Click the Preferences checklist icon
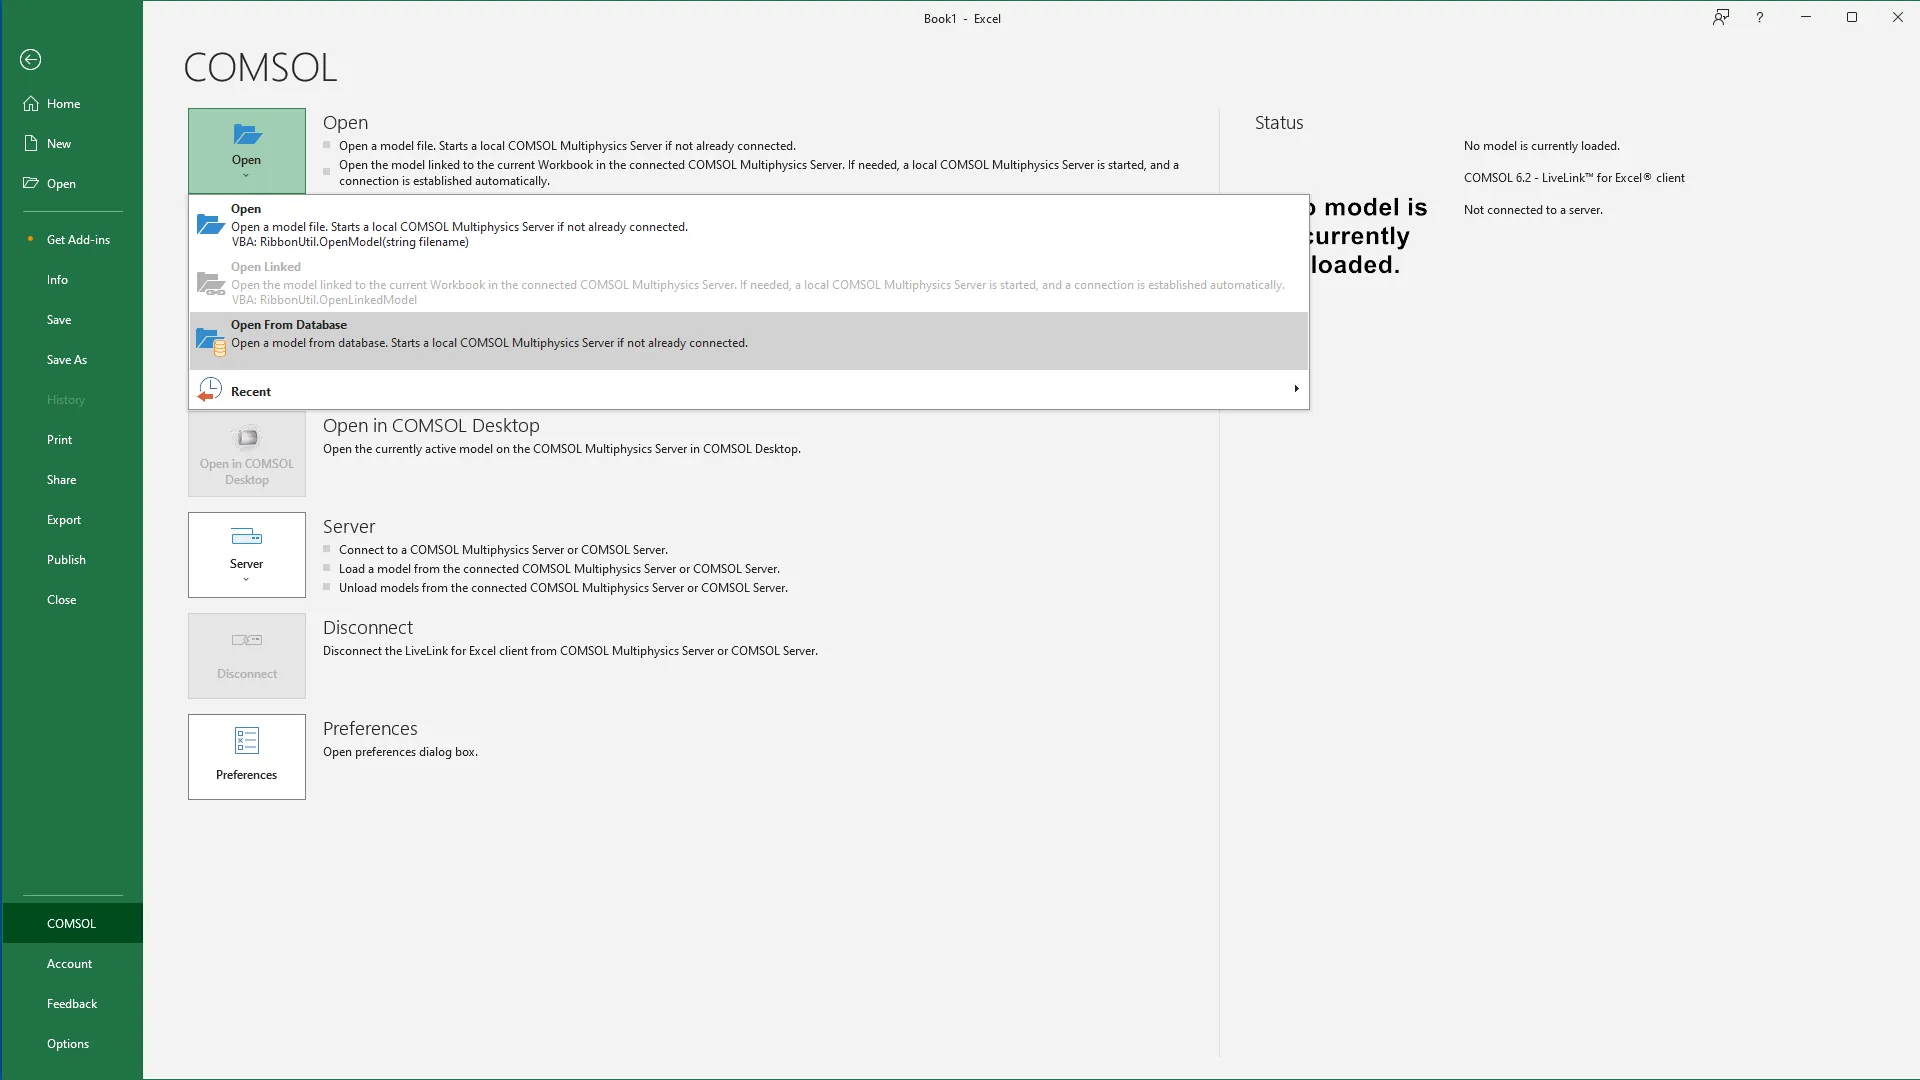 [246, 740]
